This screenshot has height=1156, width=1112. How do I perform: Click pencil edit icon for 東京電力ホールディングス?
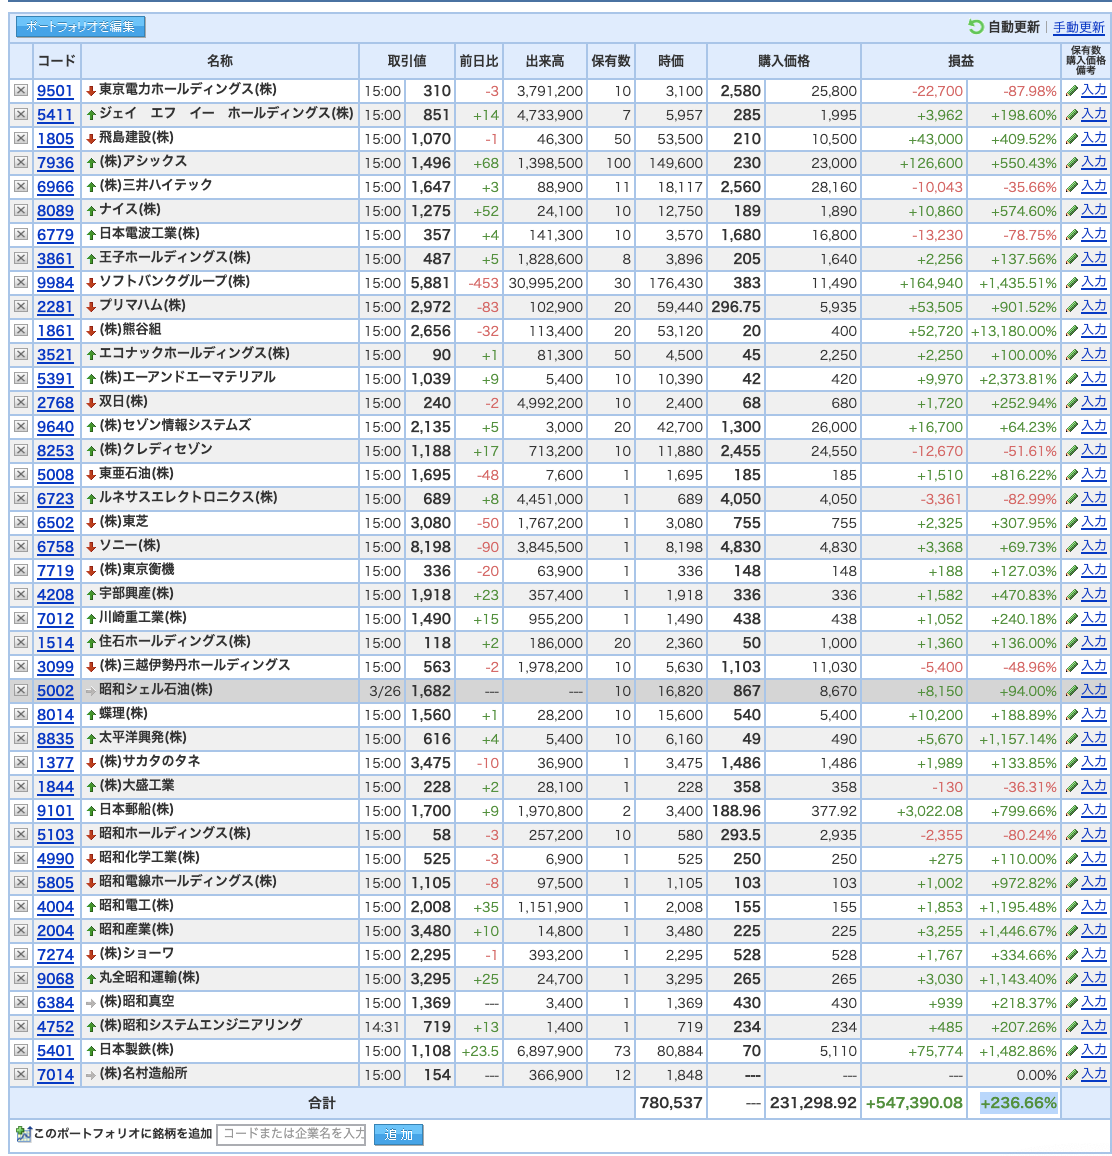pyautogui.click(x=1071, y=91)
